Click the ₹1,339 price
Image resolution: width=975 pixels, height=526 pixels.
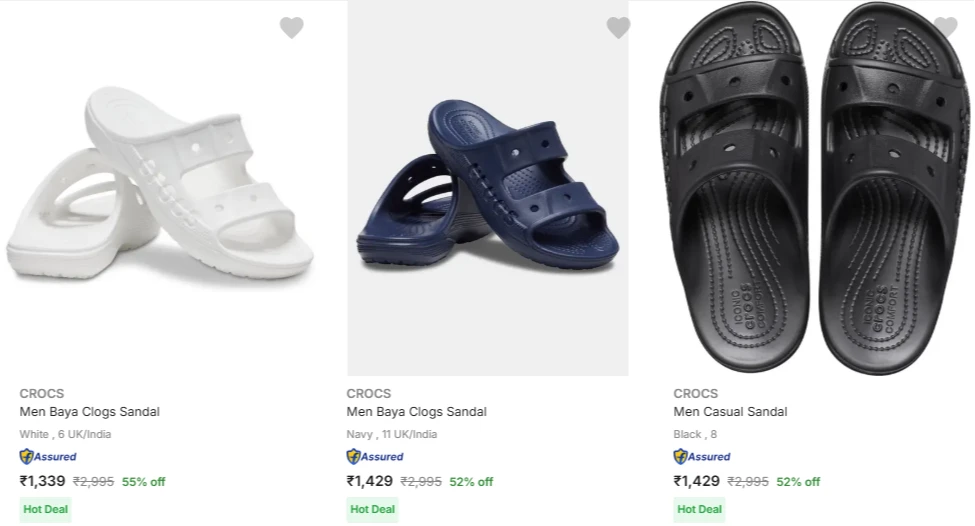43,481
